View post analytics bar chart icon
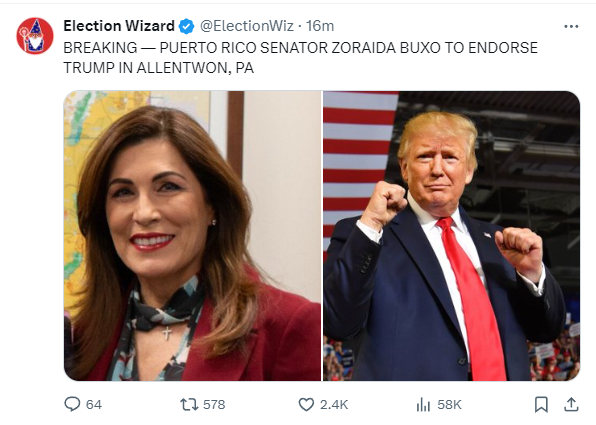Image resolution: width=596 pixels, height=425 pixels. click(423, 404)
